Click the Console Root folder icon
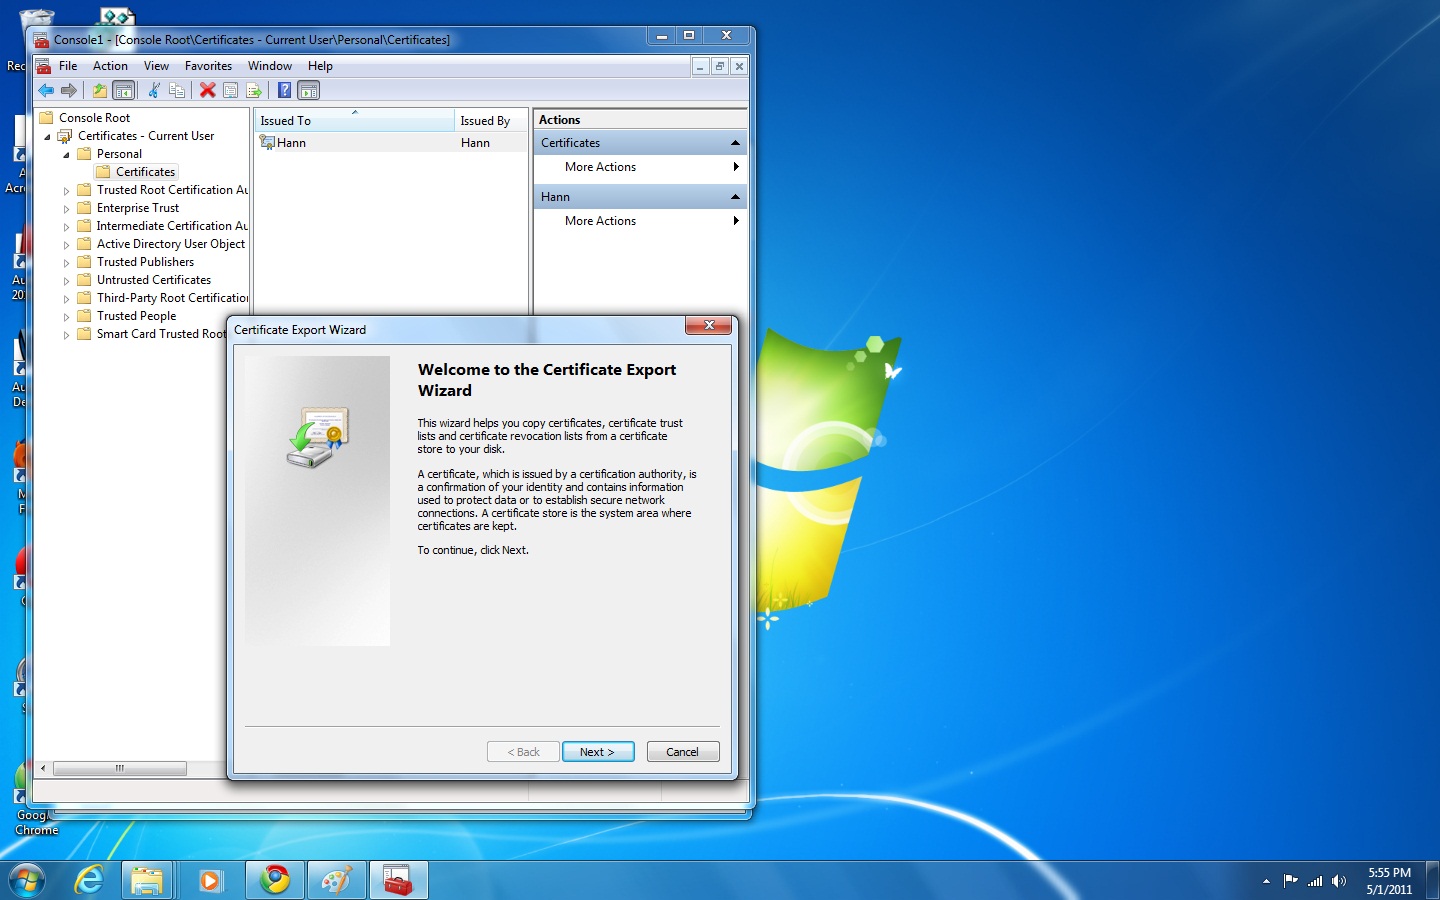1440x900 pixels. point(46,118)
